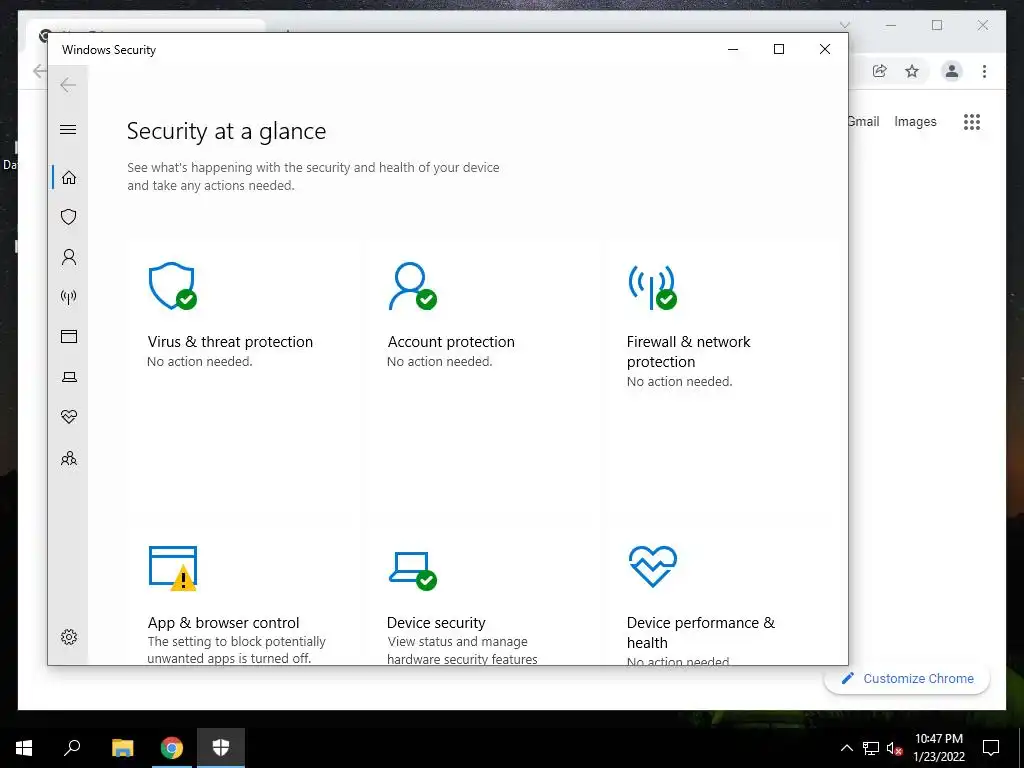Open the Virus & threat protection heading
The height and width of the screenshot is (768, 1024).
[230, 342]
